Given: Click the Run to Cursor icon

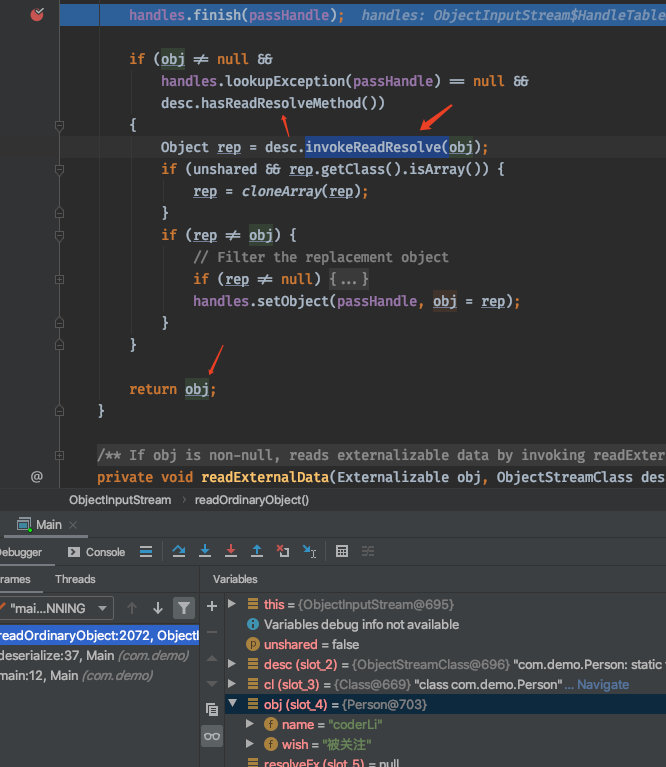Looking at the screenshot, I should pos(309,551).
